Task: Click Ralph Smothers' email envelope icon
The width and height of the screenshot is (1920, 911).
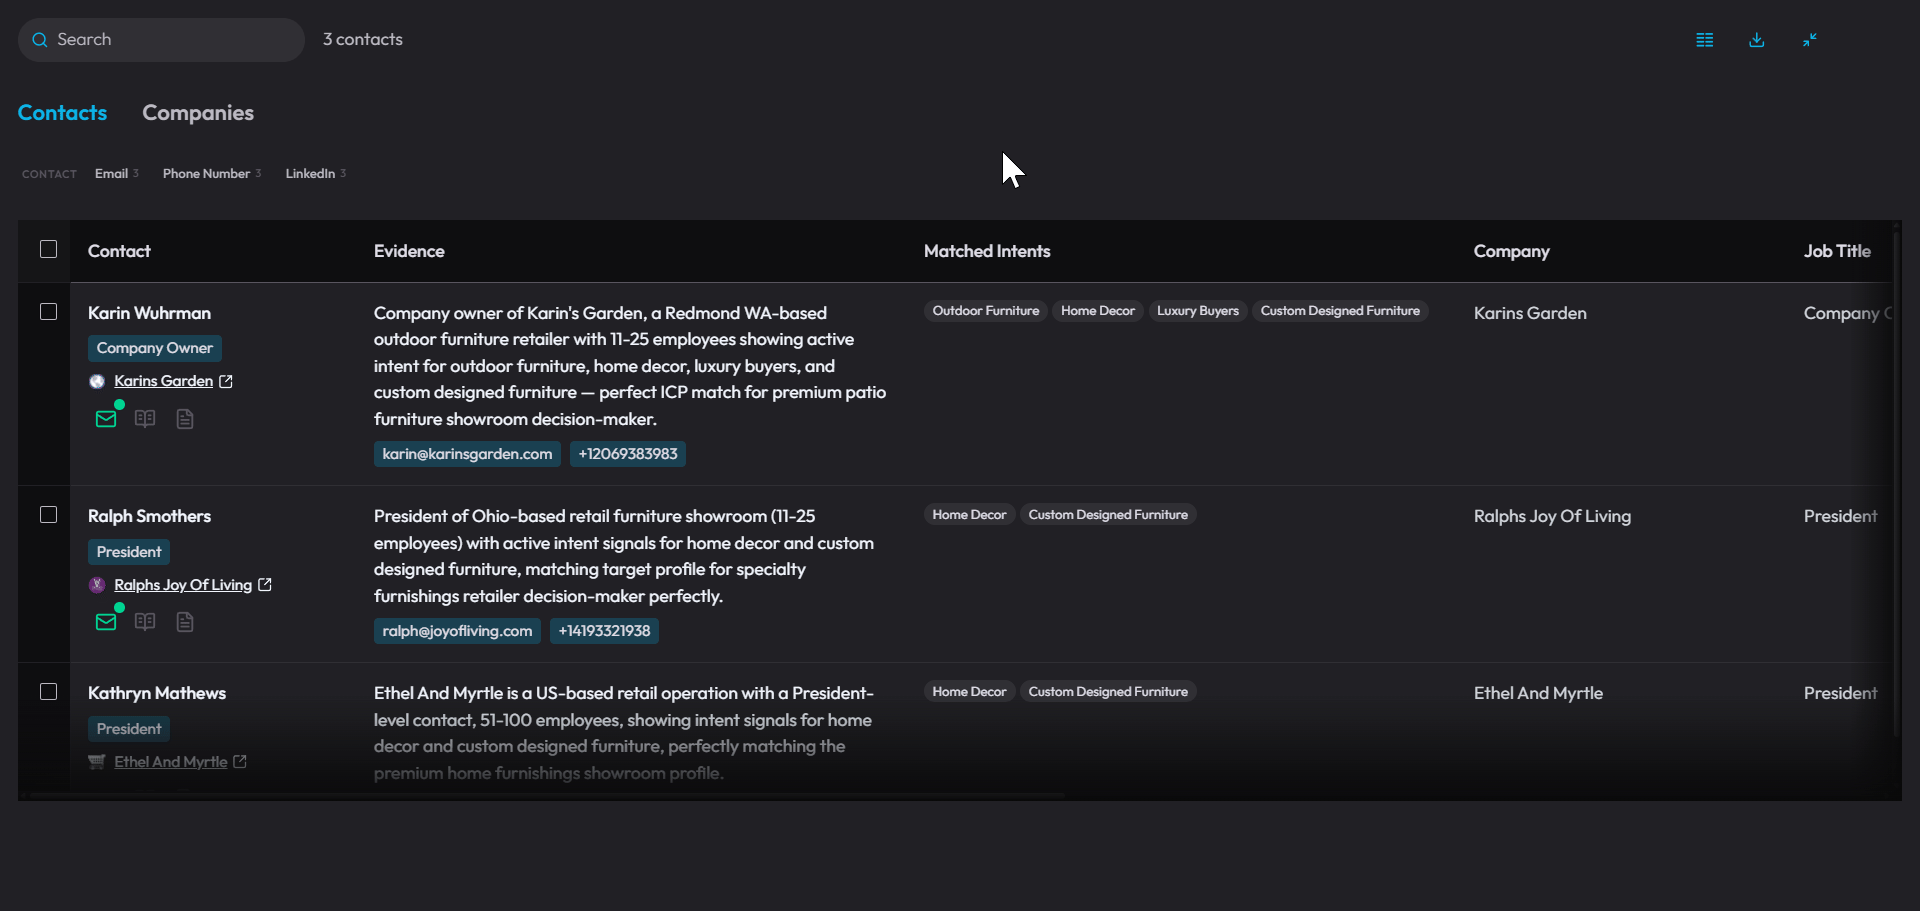Action: pos(106,622)
